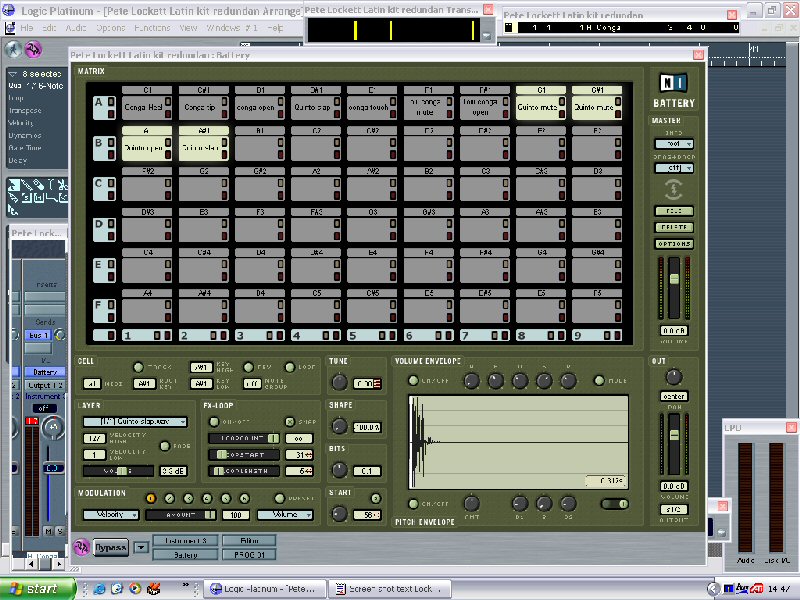Image resolution: width=800 pixels, height=600 pixels.
Task: Toggle the FX-Loop On/Off switch
Action: pyautogui.click(x=215, y=422)
